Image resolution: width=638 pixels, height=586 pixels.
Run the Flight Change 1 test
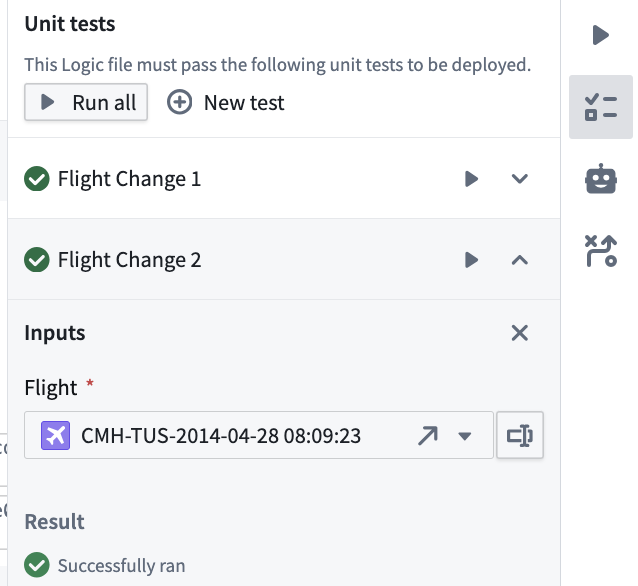pos(471,179)
